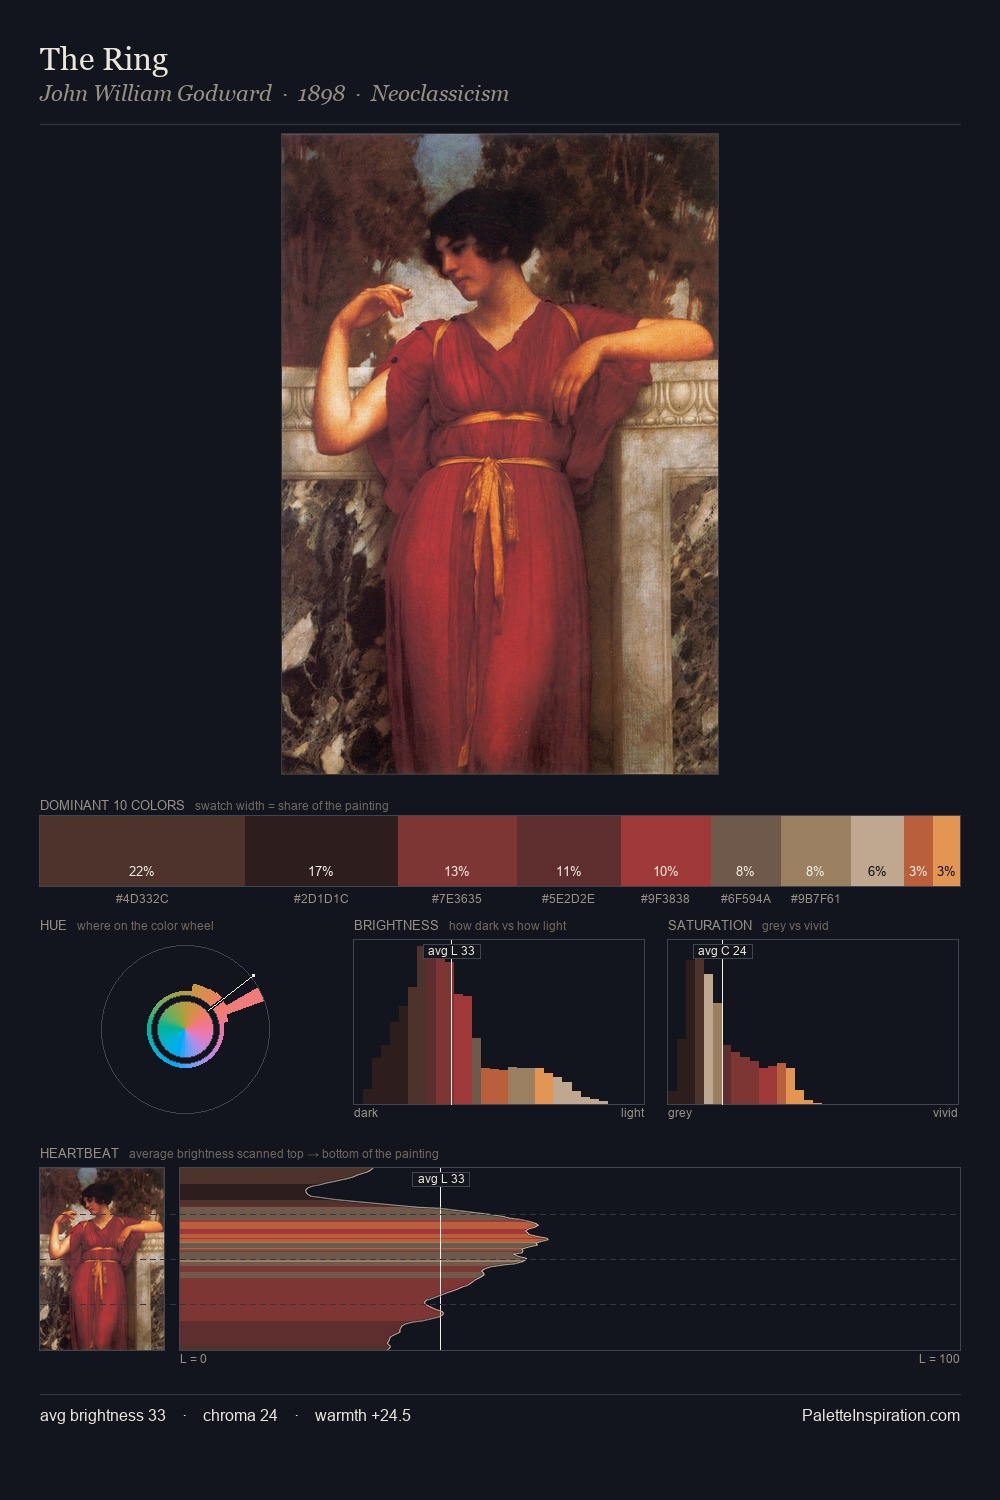Click the 'HEARTBEAT' section heading
The image size is (1000, 1500).
(x=79, y=1153)
